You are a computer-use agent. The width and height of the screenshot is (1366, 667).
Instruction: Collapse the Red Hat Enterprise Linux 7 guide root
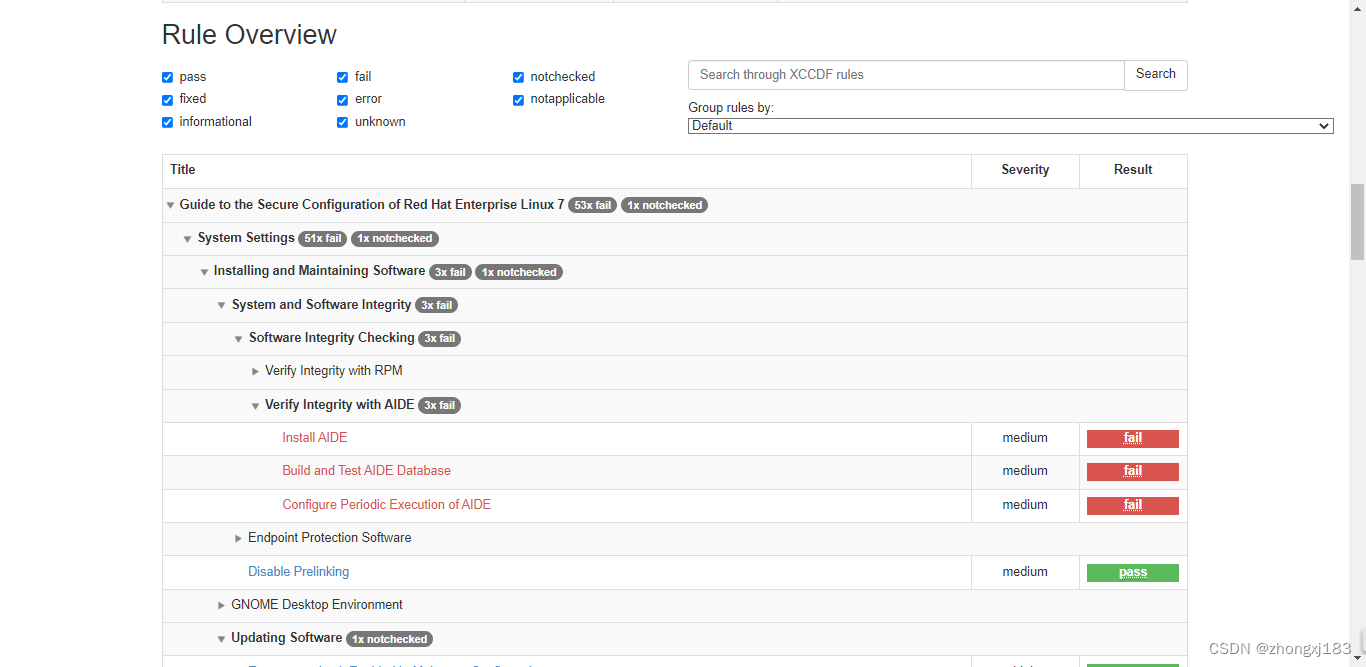click(x=171, y=205)
